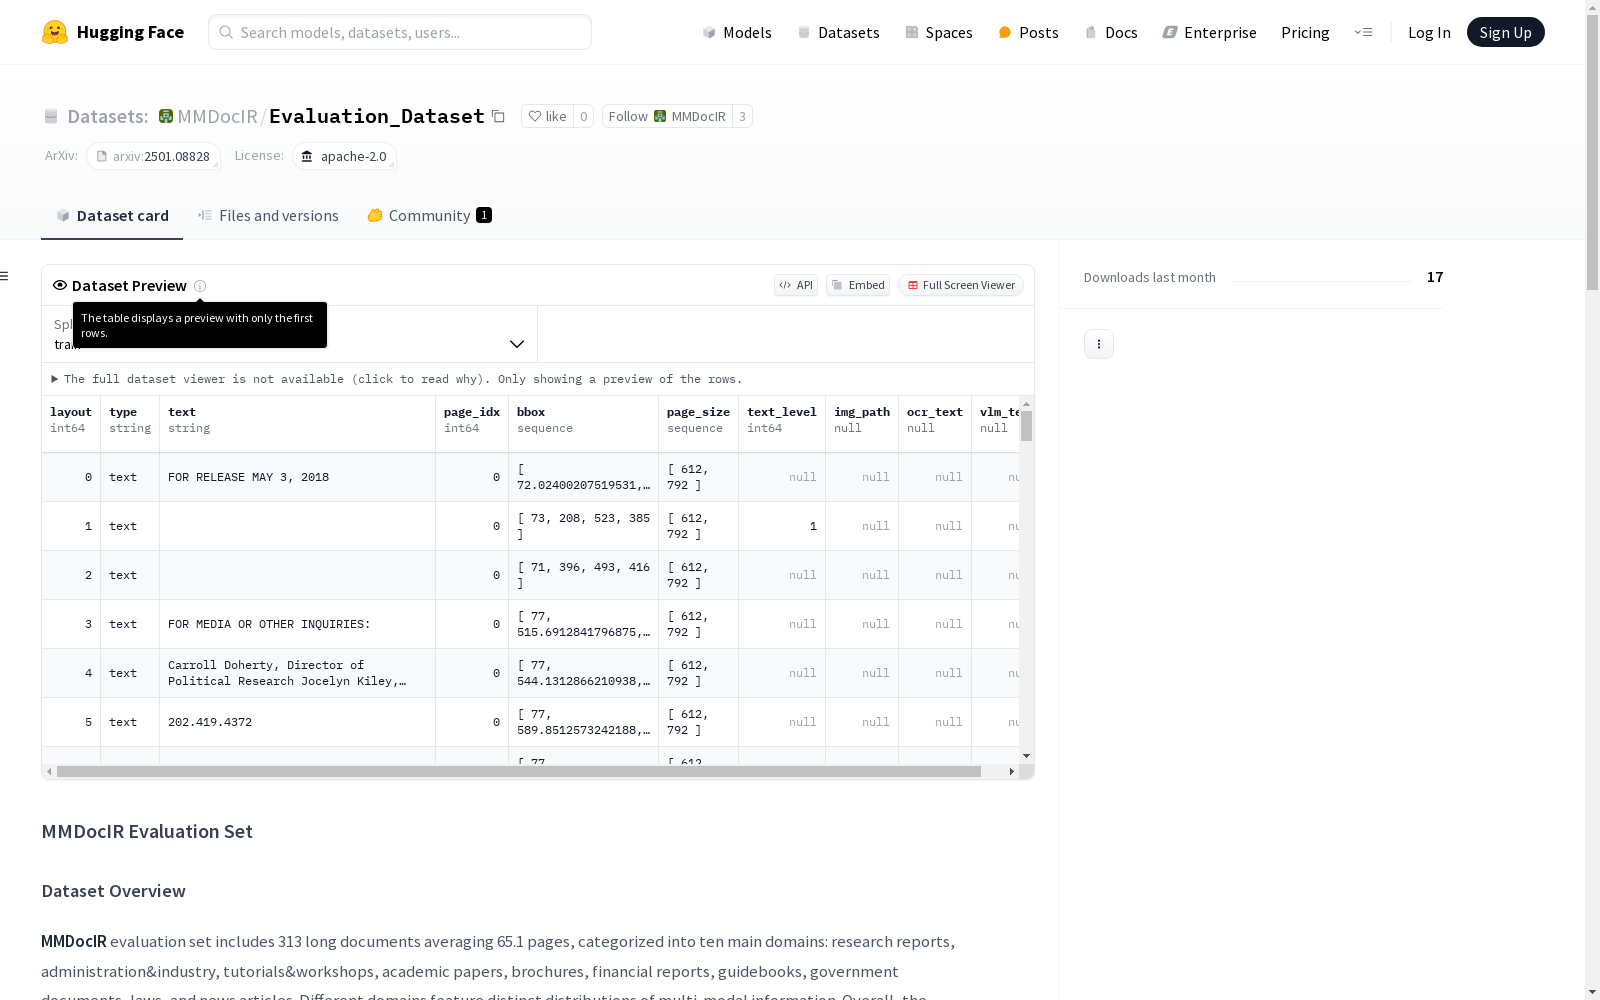Click the like count 0 badge
The width and height of the screenshot is (1600, 1000).
point(584,116)
